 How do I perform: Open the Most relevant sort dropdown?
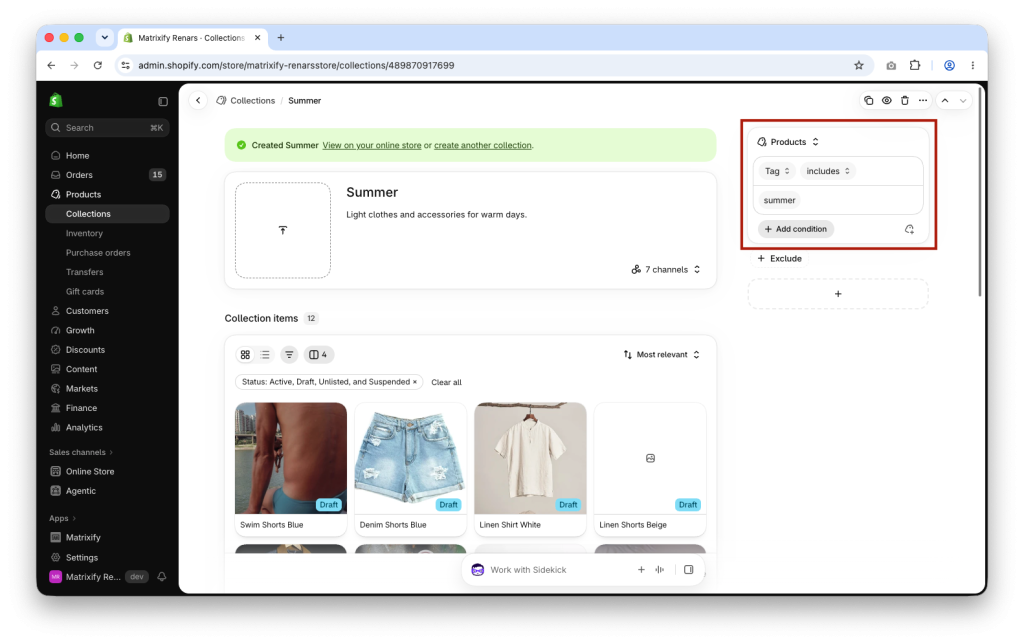(x=662, y=355)
